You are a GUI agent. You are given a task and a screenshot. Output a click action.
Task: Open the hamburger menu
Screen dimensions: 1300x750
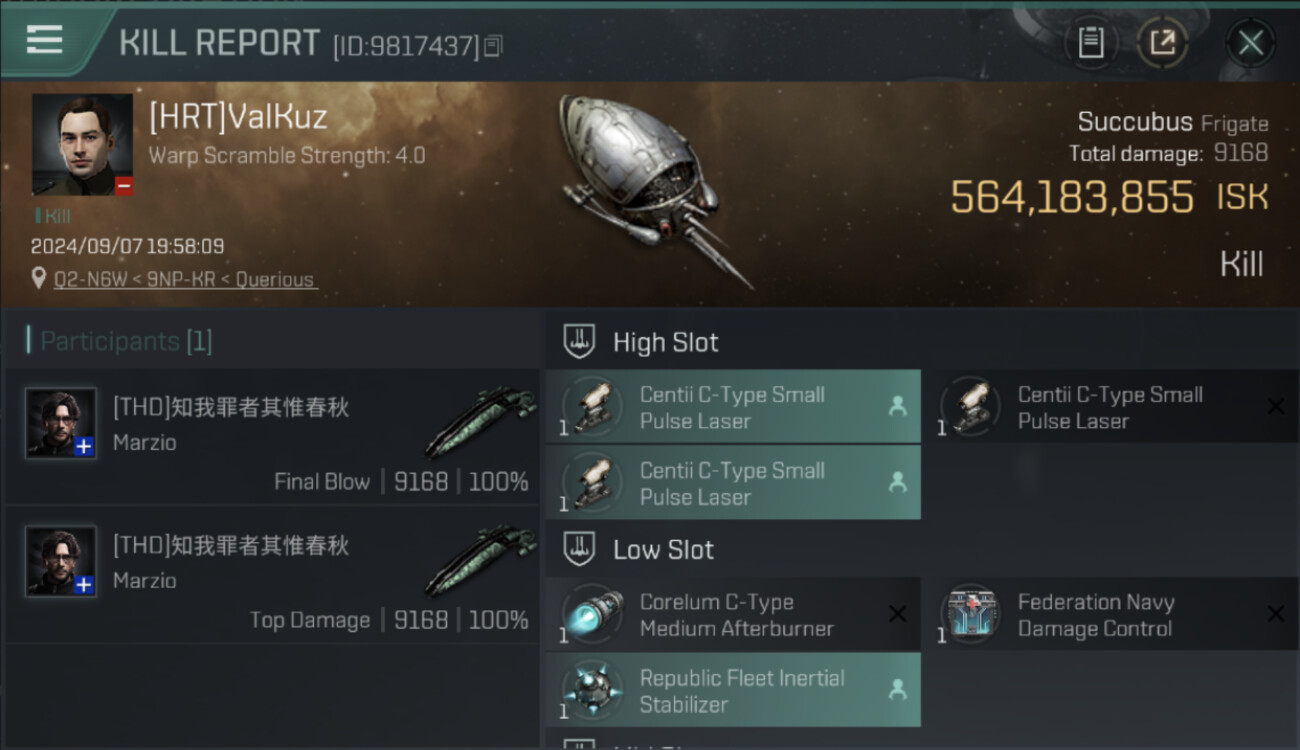tap(45, 40)
